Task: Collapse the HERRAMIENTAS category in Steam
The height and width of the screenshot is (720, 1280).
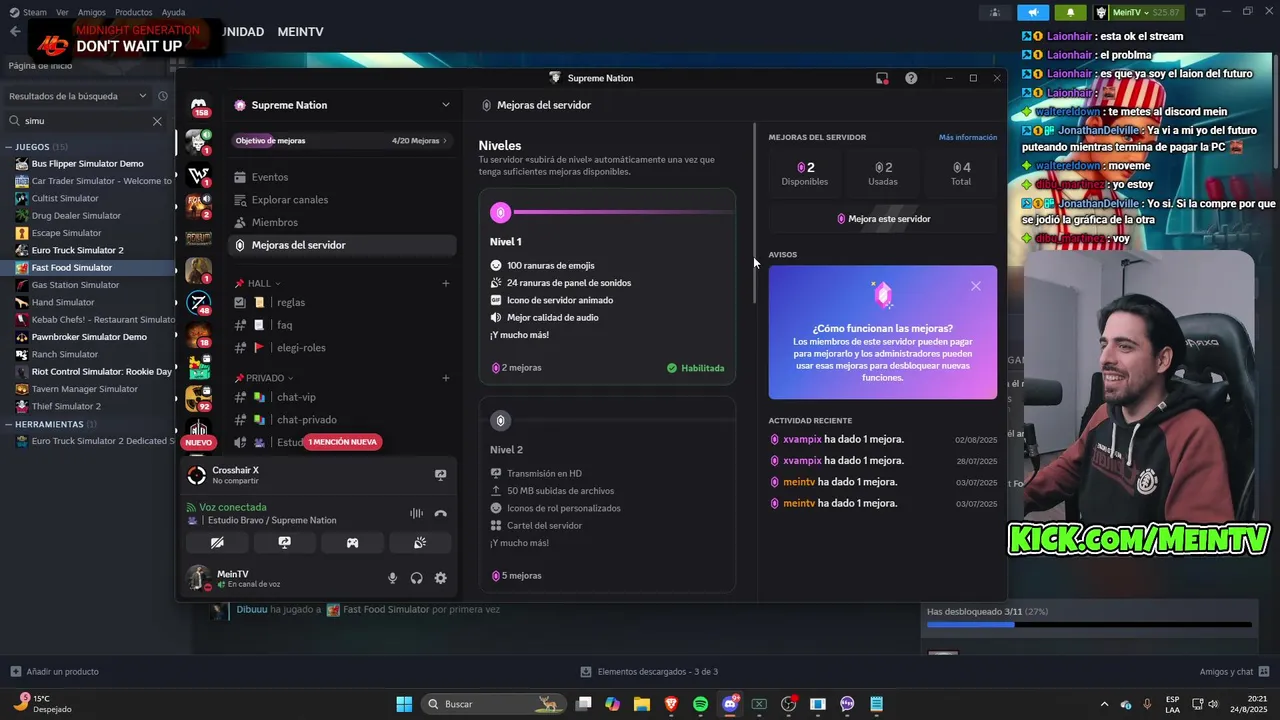Action: click(x=50, y=424)
